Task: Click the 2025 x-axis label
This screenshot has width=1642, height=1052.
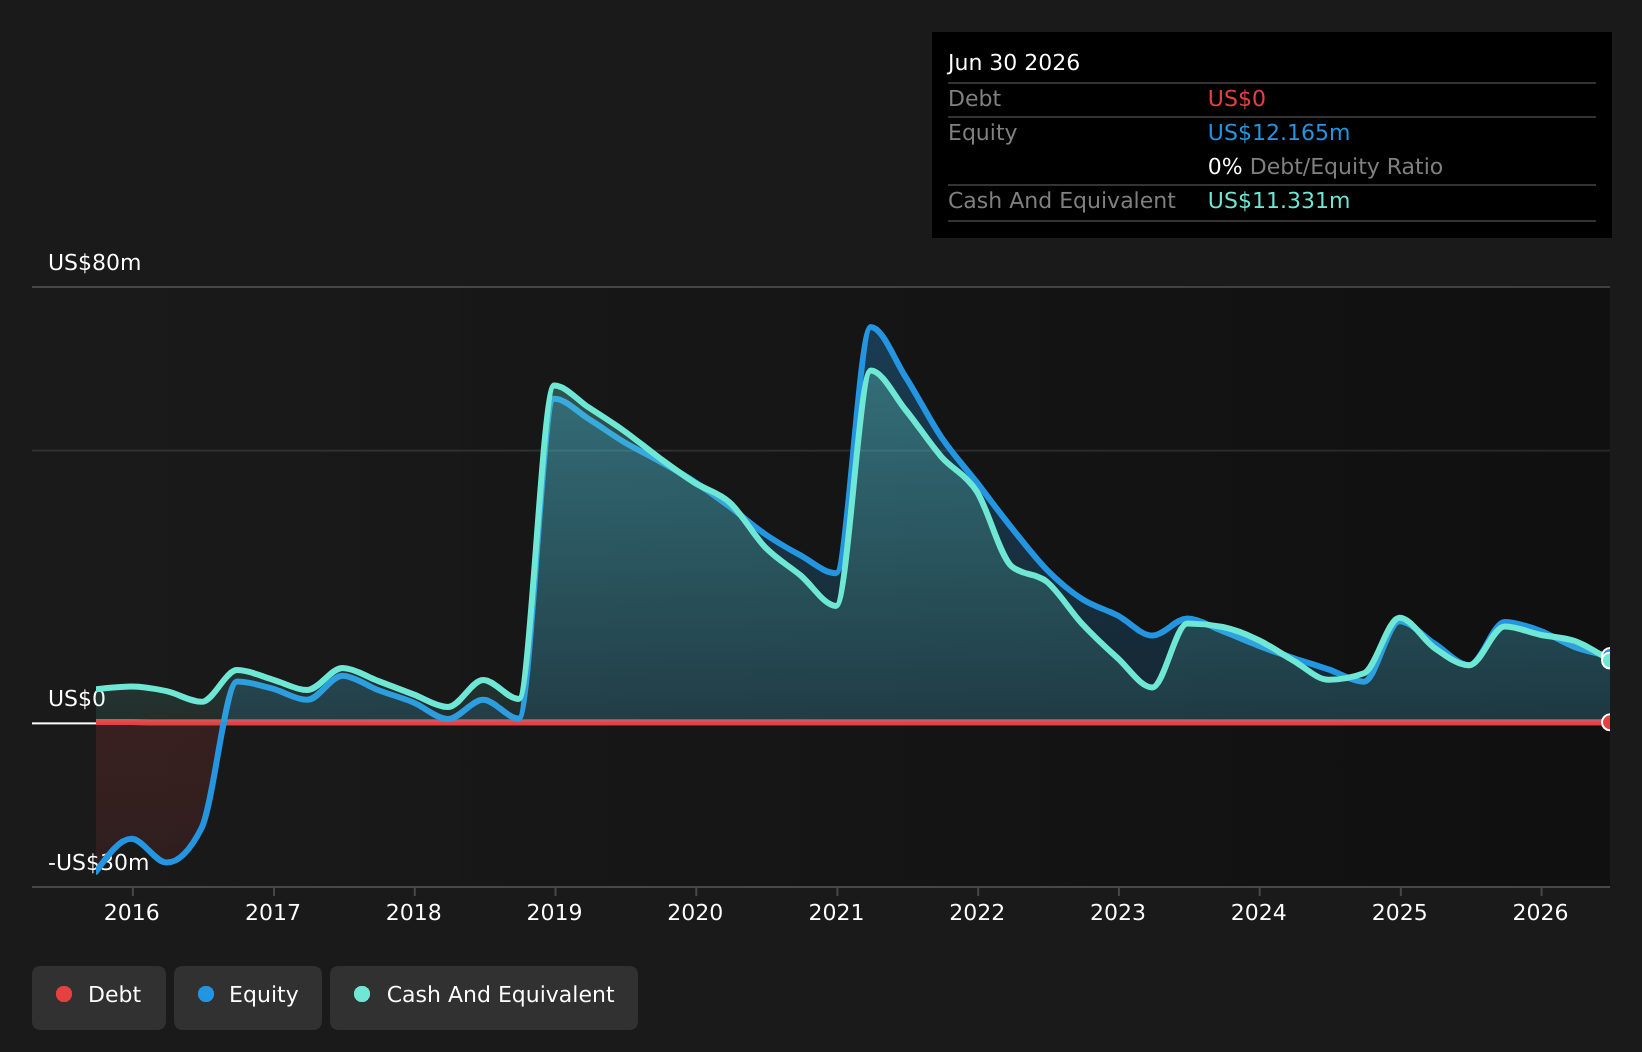Action: (x=1400, y=912)
